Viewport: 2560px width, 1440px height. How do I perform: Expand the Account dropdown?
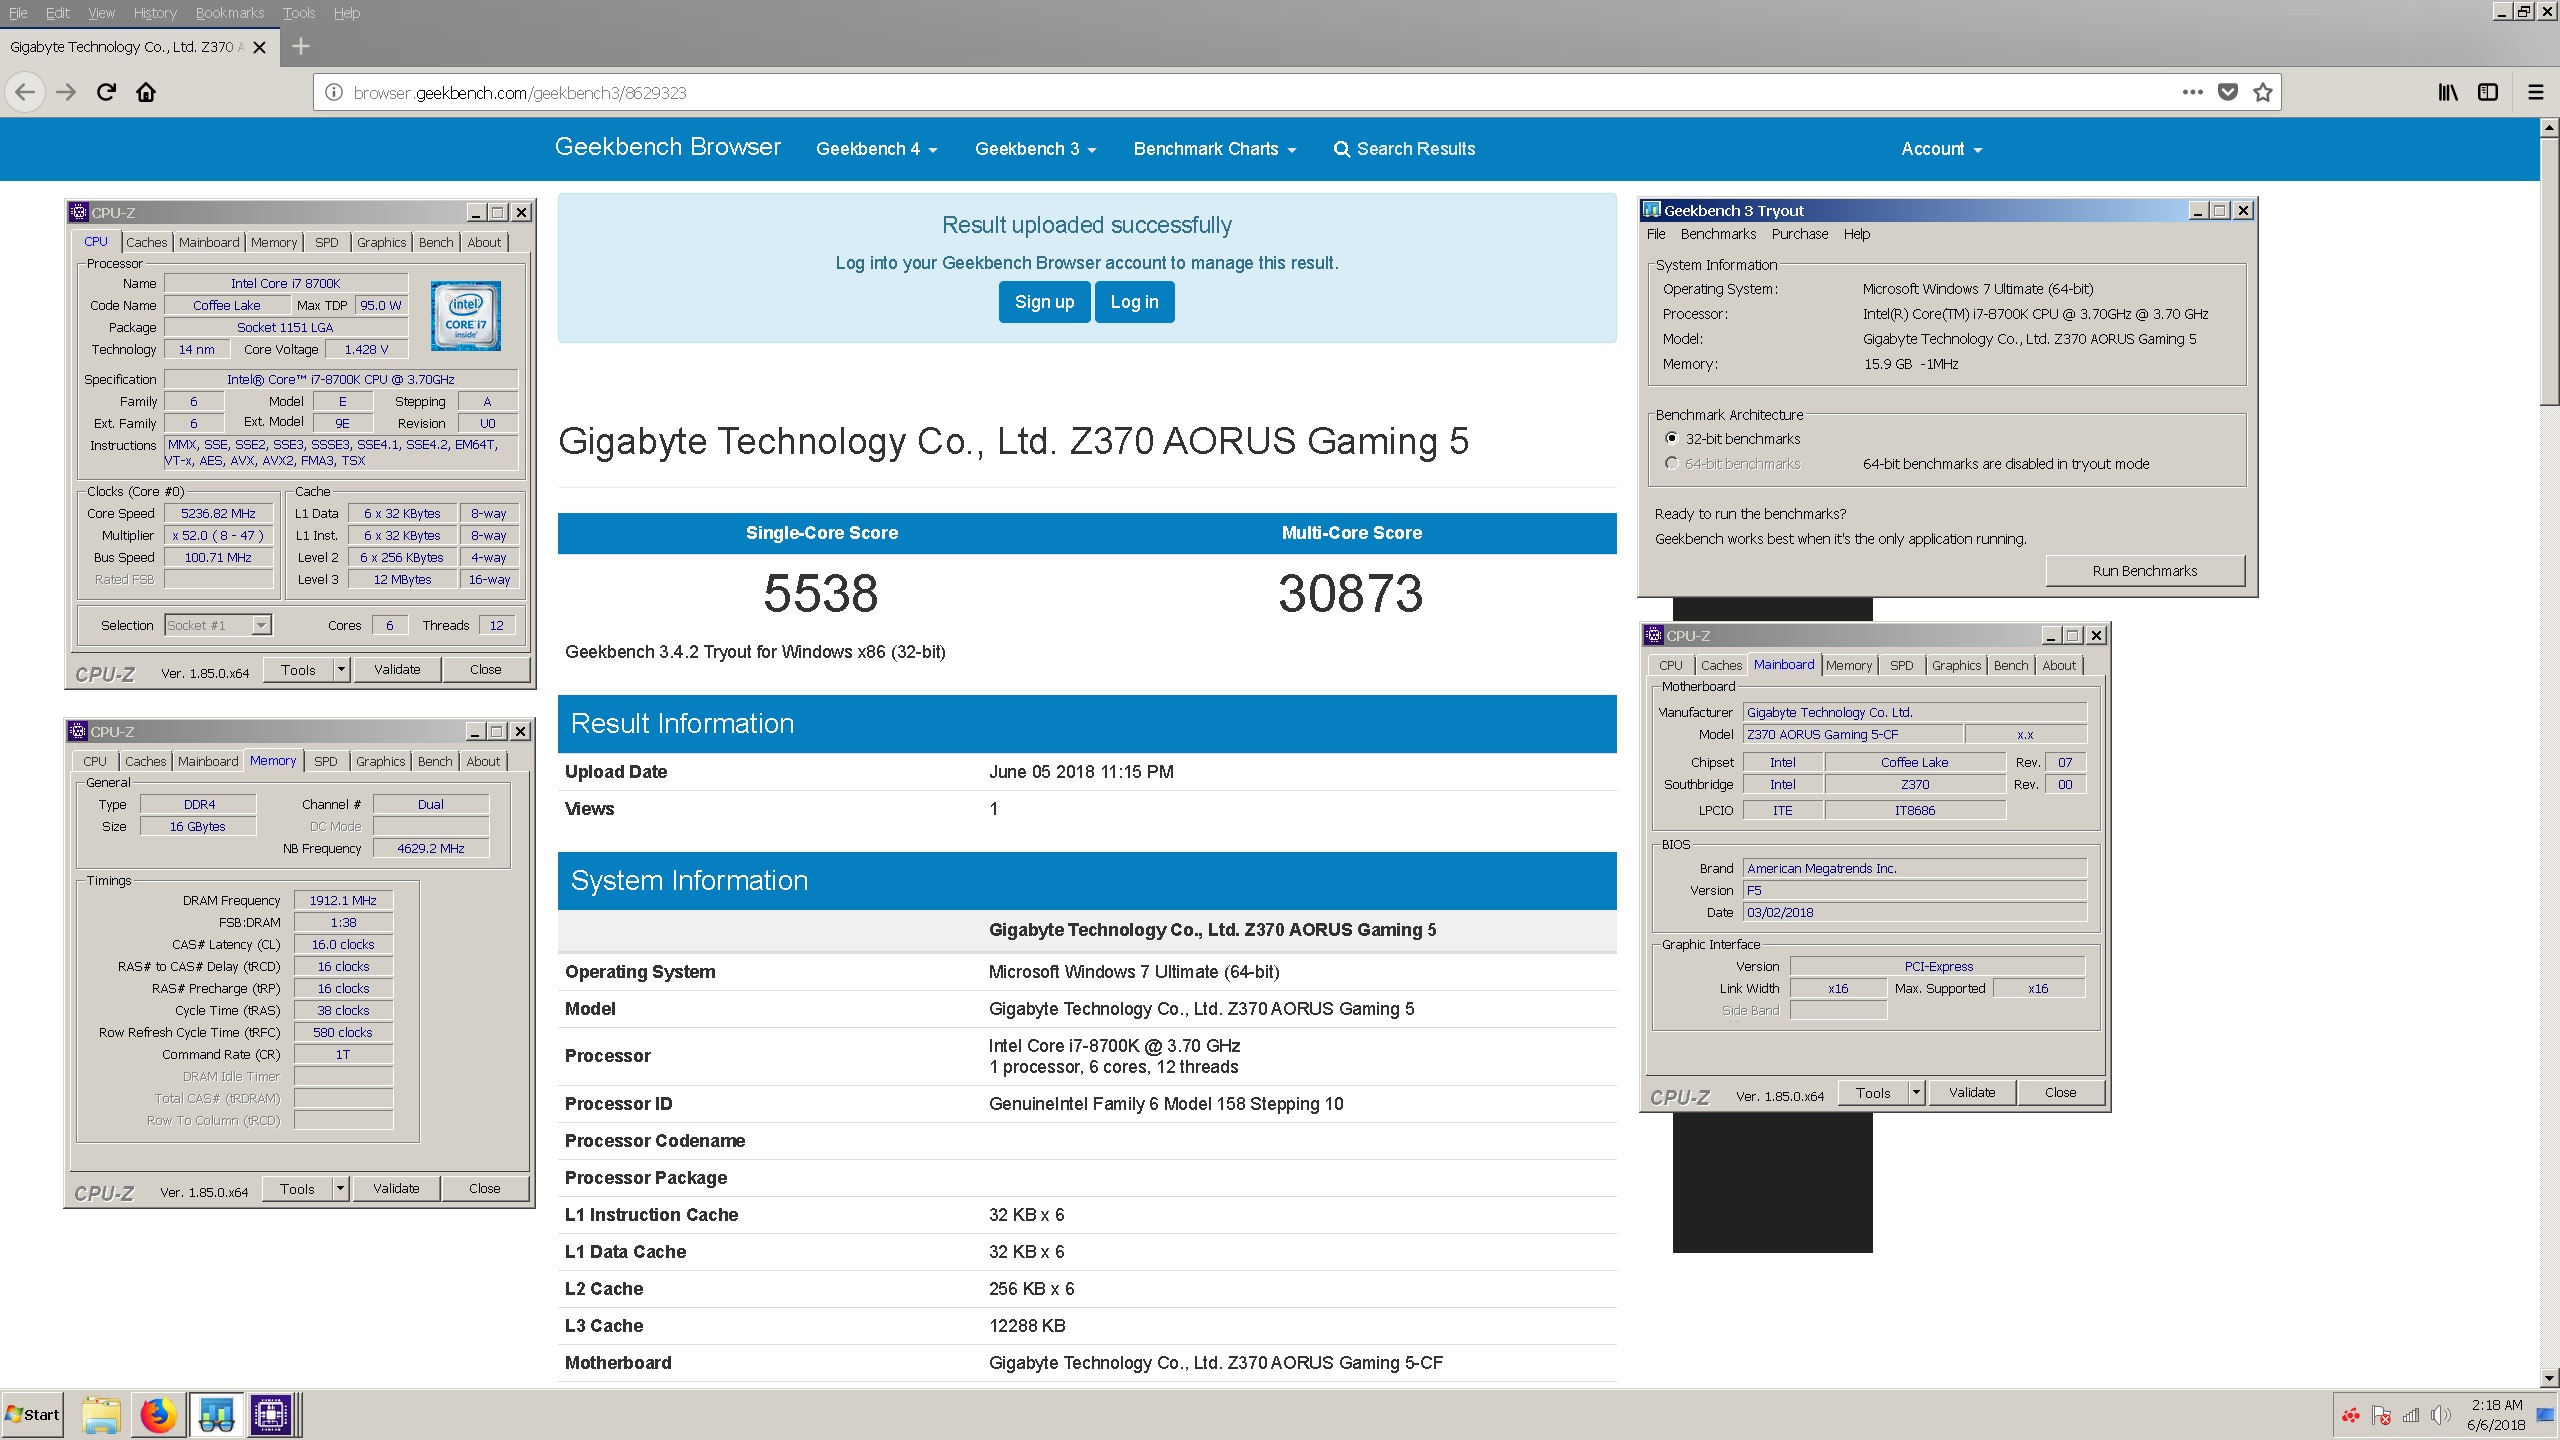coord(1941,149)
